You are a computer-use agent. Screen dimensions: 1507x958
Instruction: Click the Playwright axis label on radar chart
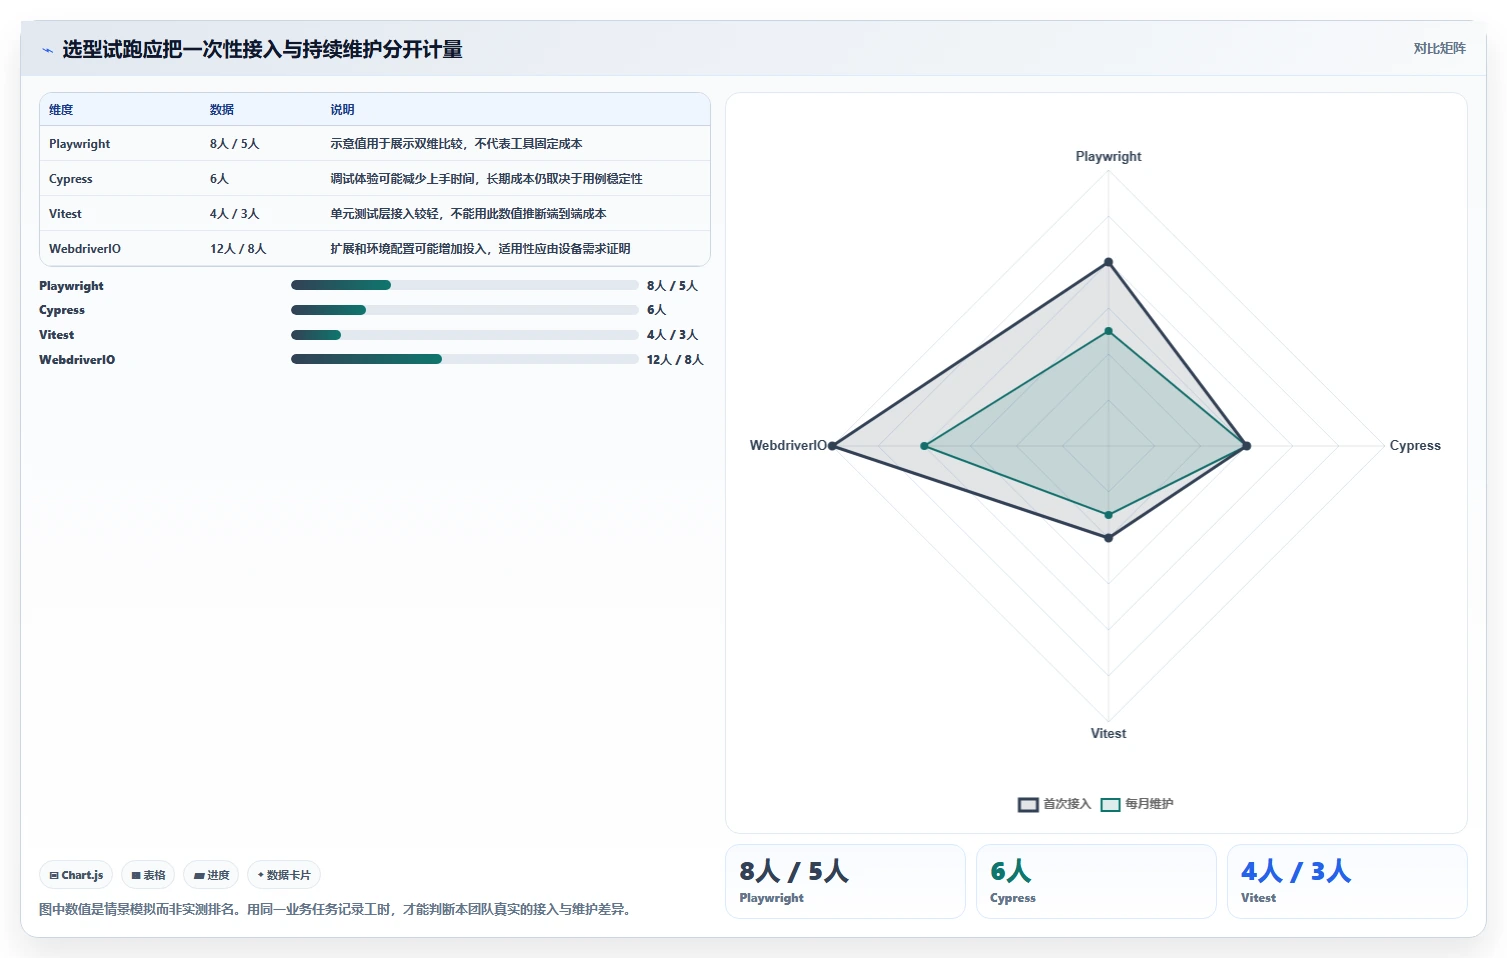tap(1108, 157)
